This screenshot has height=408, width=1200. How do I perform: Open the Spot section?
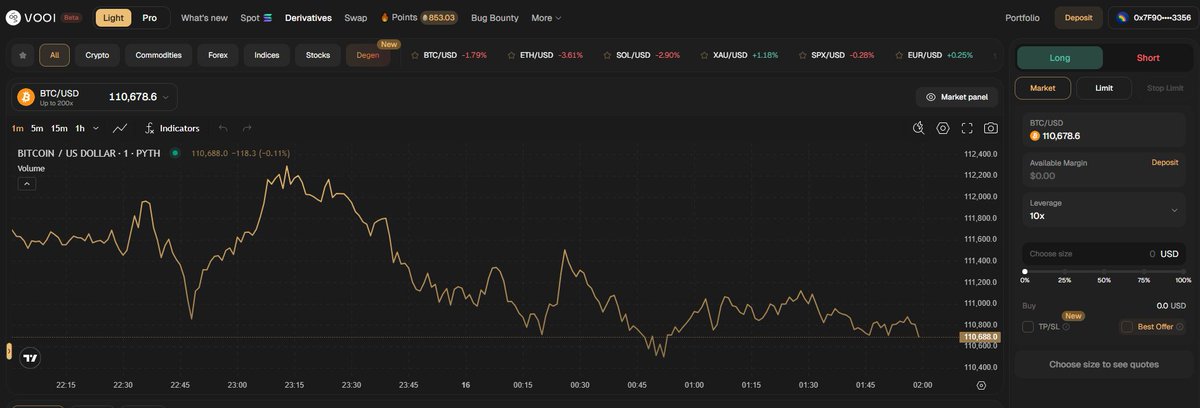click(256, 18)
